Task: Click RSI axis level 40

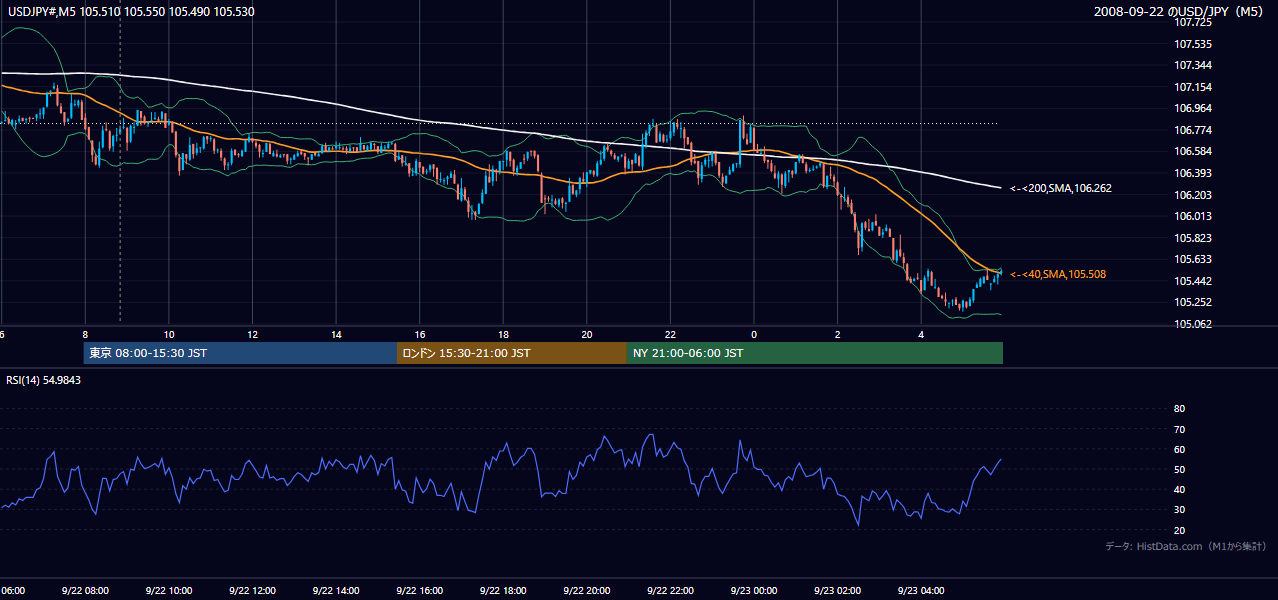Action: tap(1179, 489)
